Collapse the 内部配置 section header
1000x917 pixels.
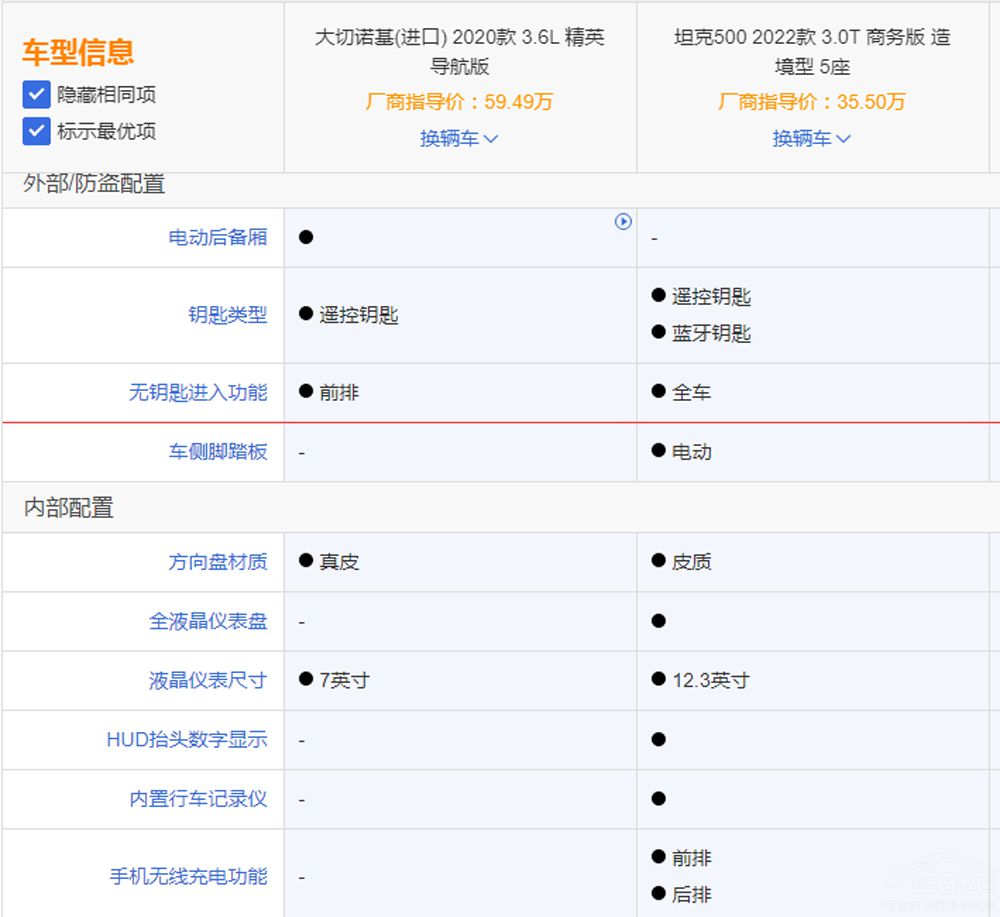click(x=62, y=509)
